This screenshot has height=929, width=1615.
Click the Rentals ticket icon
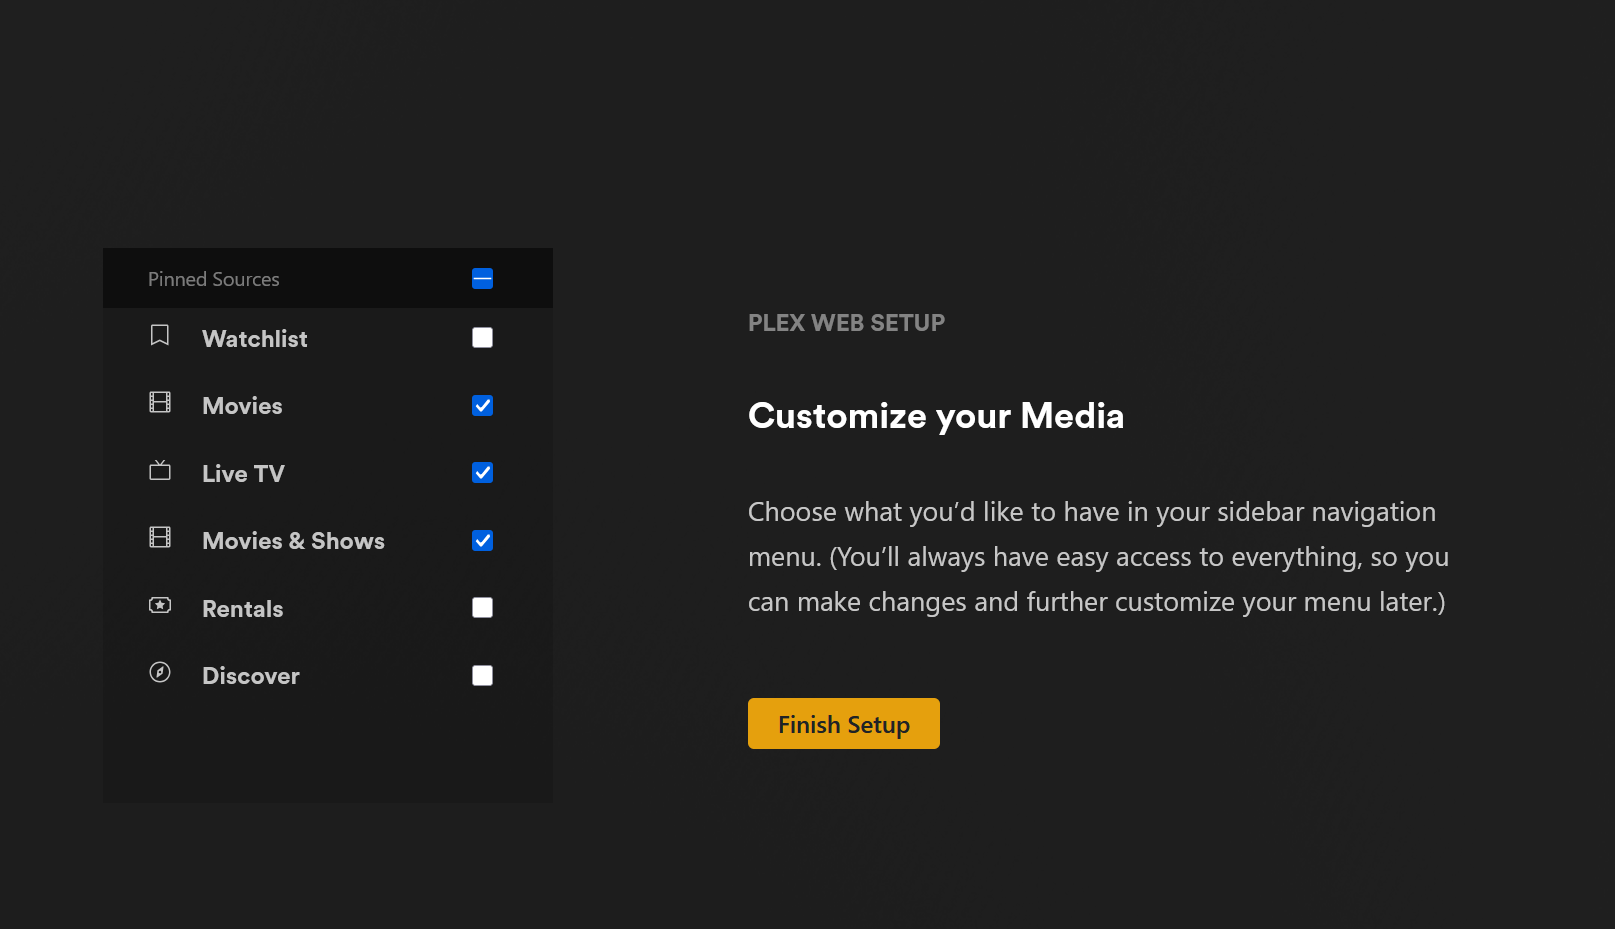[160, 605]
